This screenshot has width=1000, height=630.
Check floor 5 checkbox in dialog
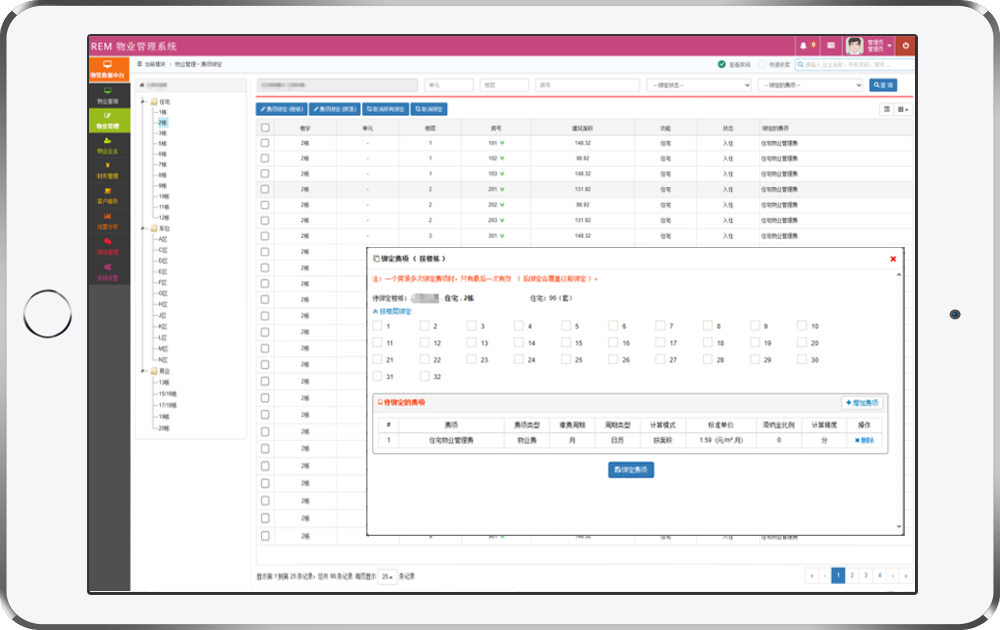pos(566,326)
